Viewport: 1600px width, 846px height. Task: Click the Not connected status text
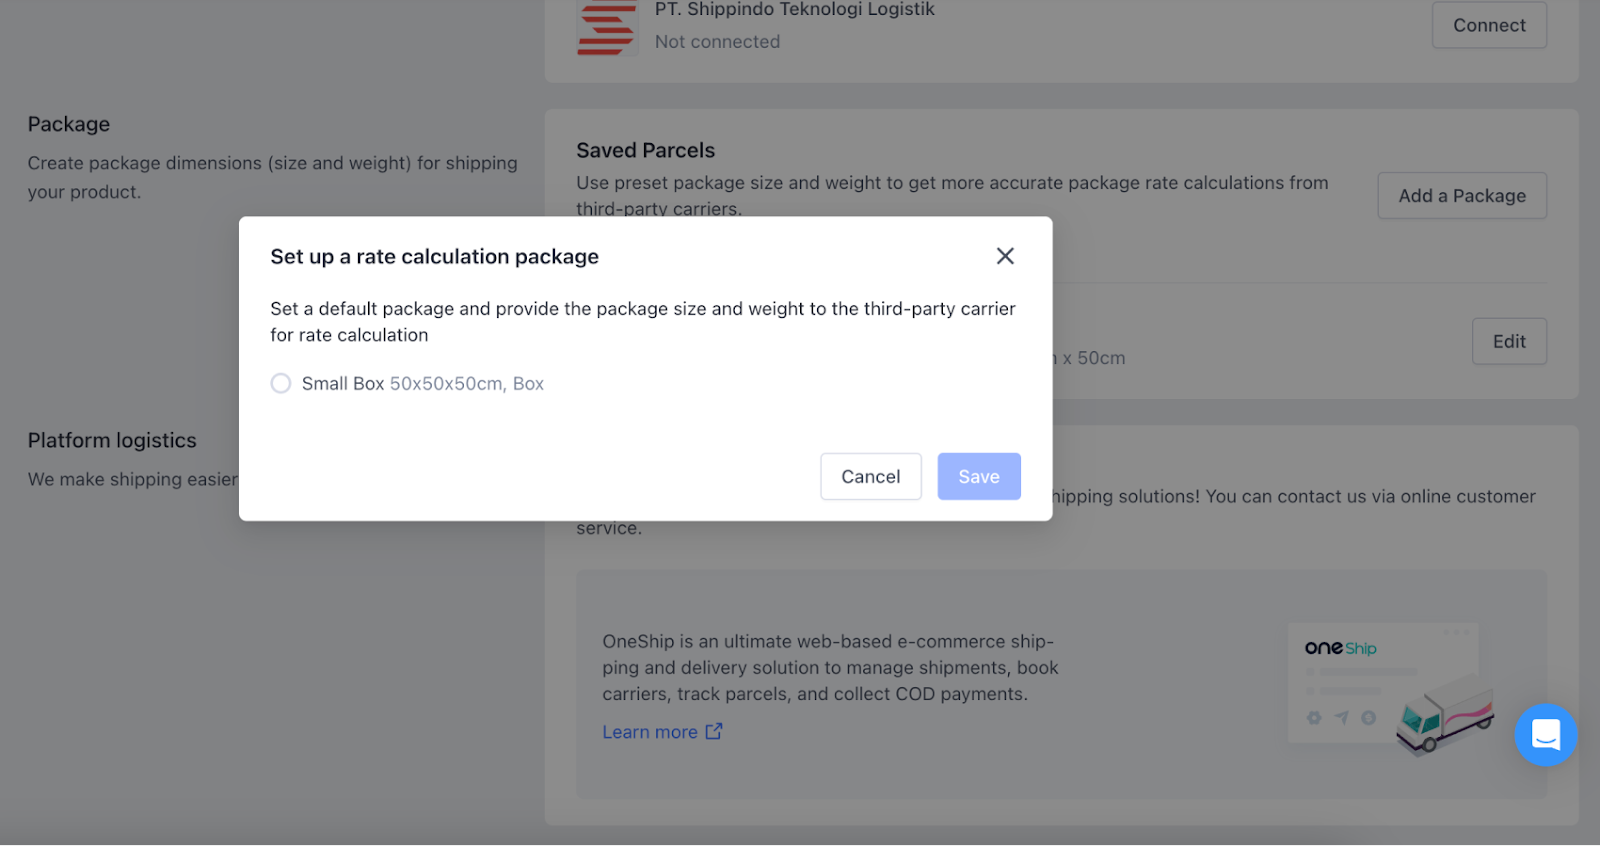pos(717,42)
